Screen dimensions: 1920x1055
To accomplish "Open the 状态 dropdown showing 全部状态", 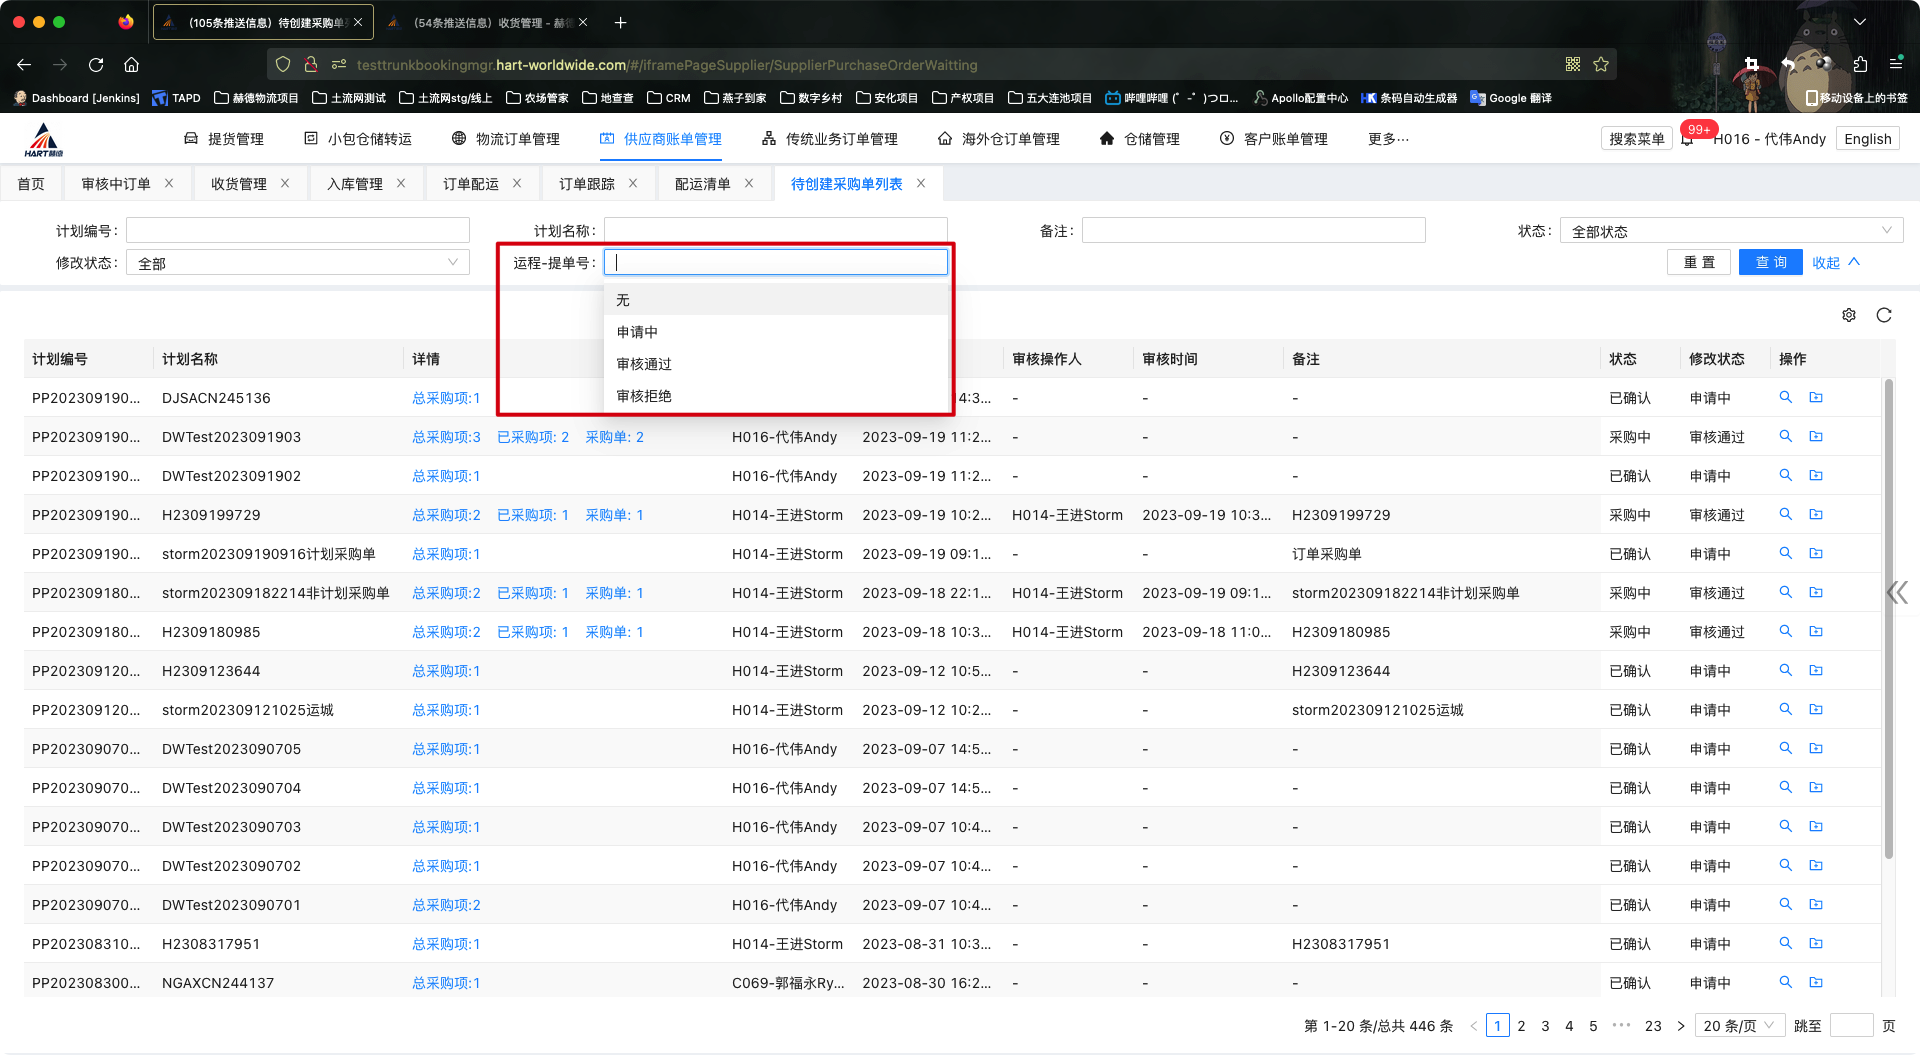I will click(x=1730, y=231).
